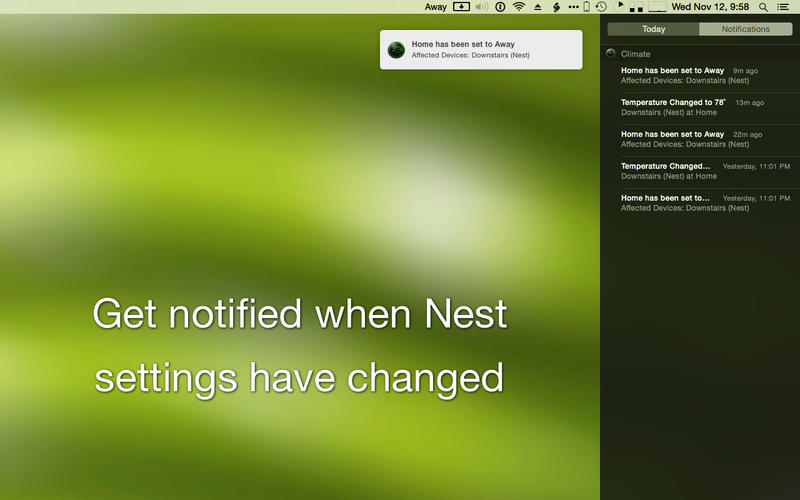This screenshot has width=800, height=500.
Task: Switch to the Notifications tab
Action: pyautogui.click(x=745, y=29)
